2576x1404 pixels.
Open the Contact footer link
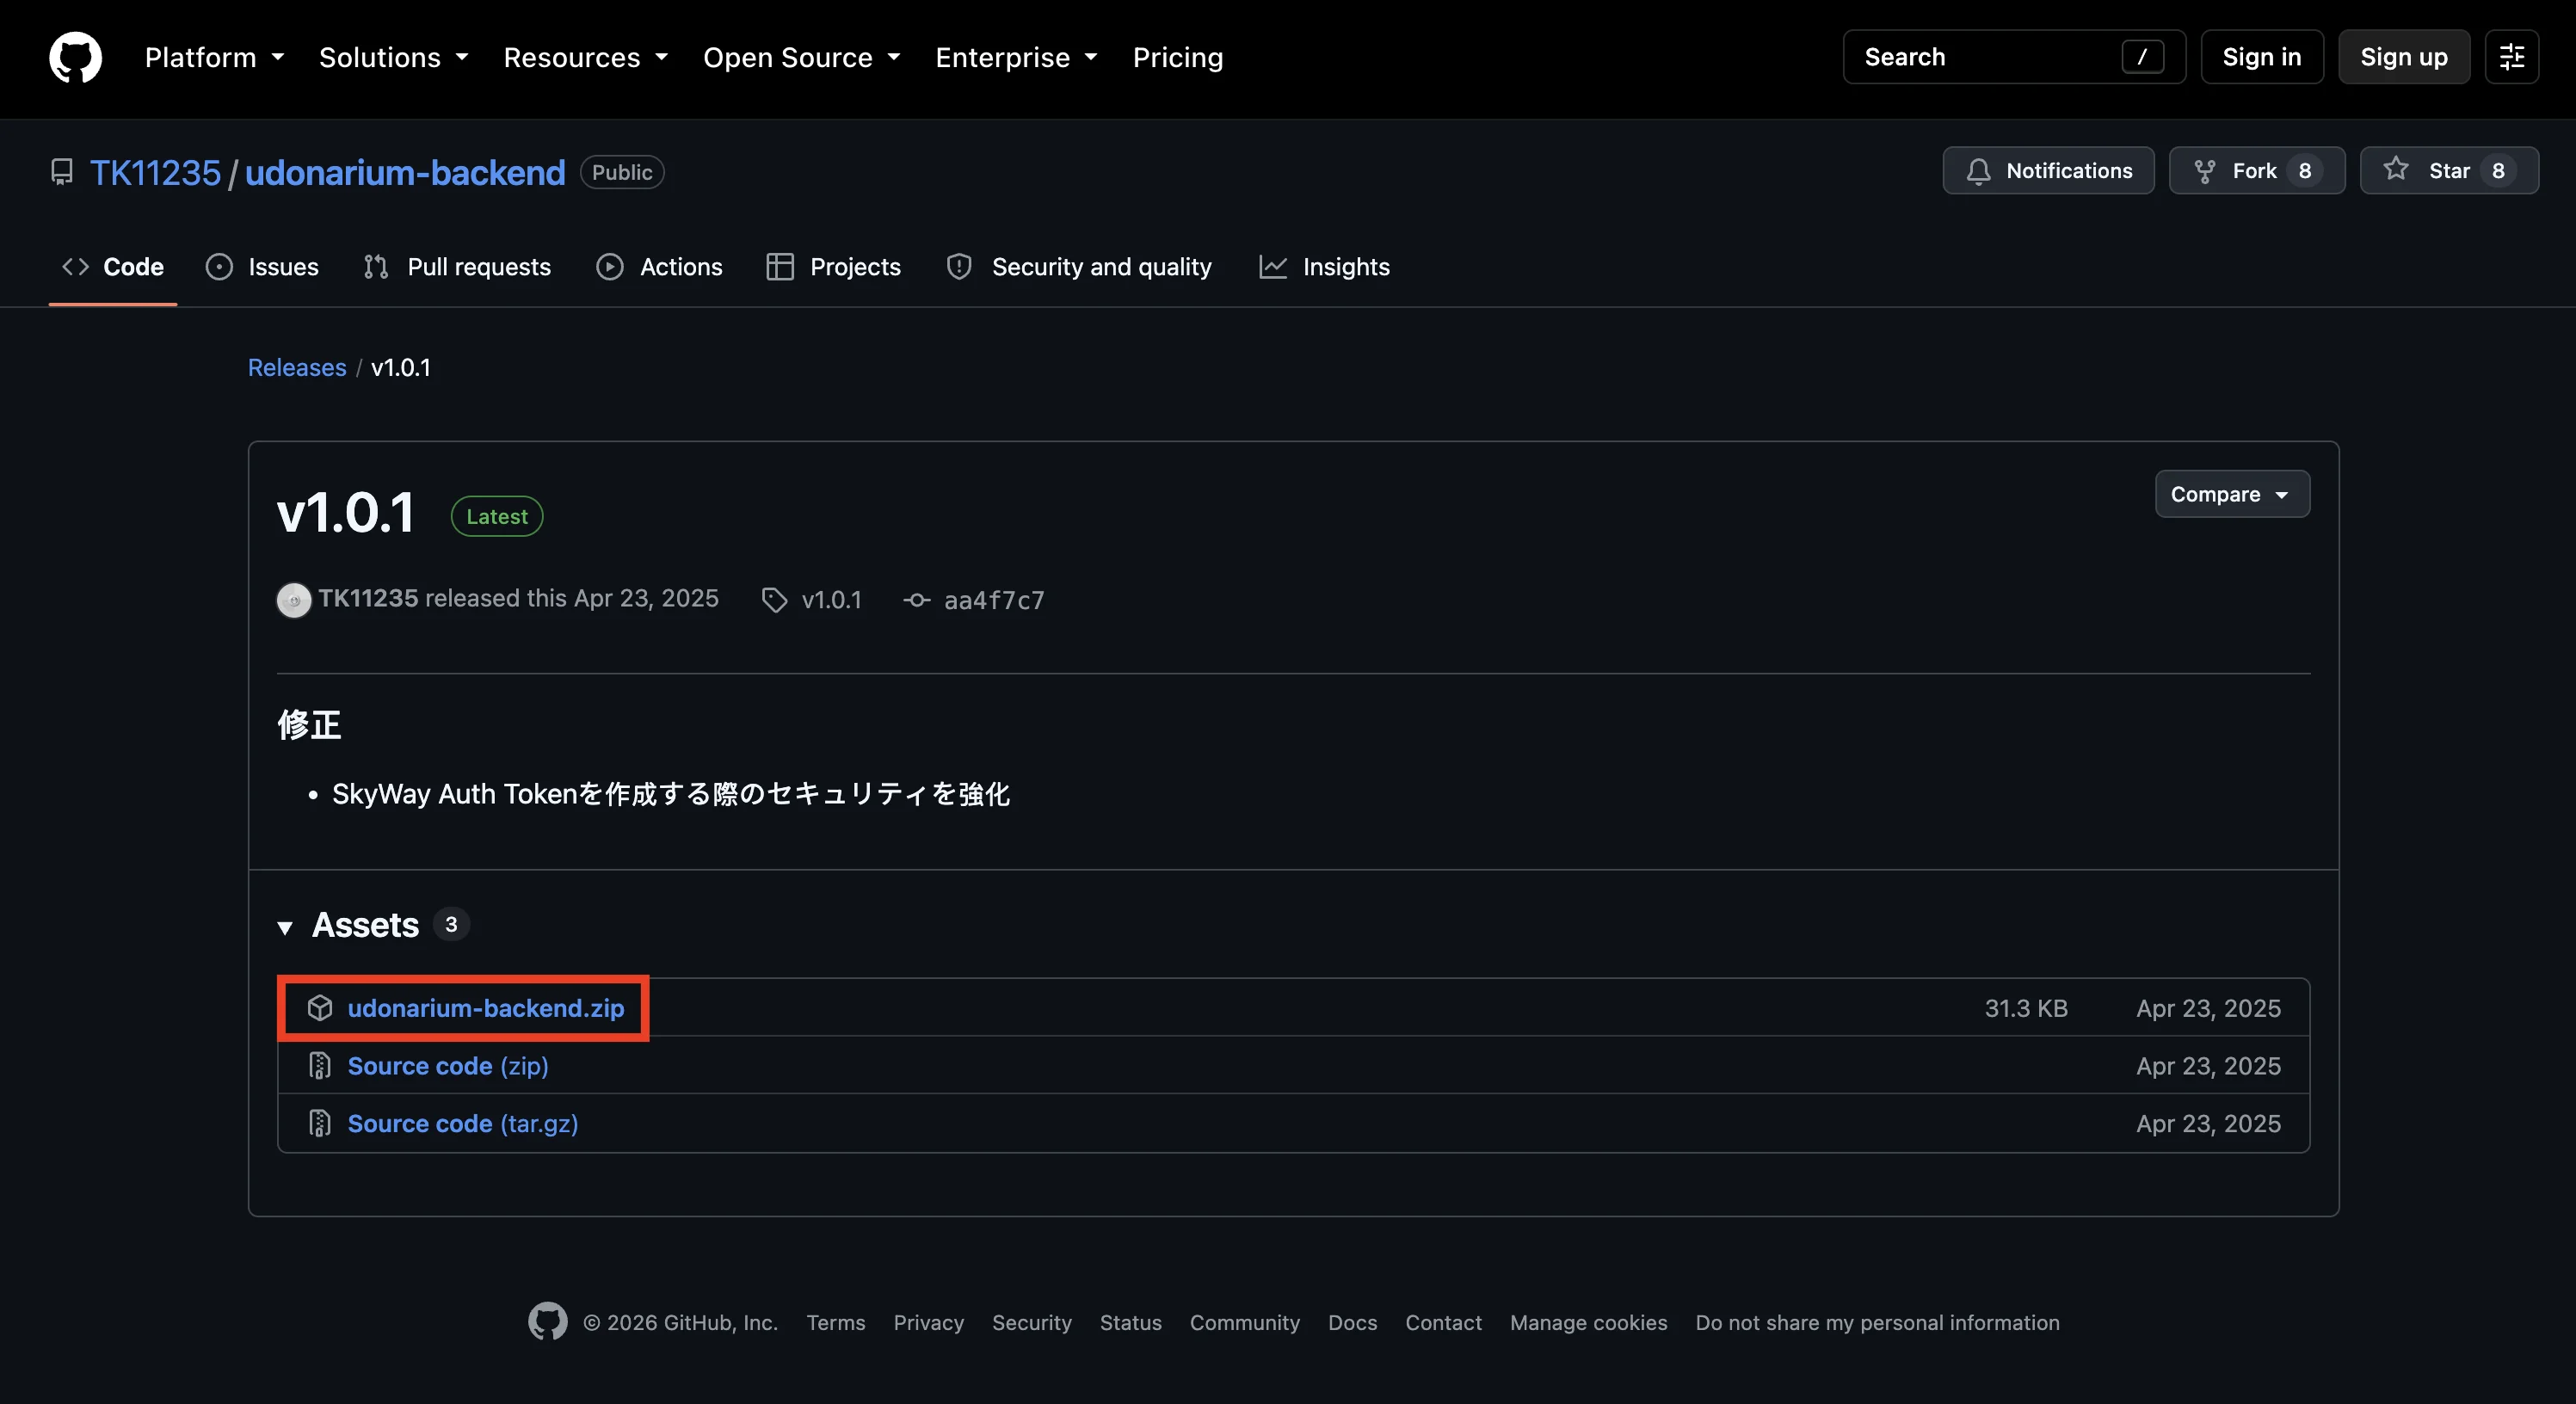click(x=1444, y=1322)
